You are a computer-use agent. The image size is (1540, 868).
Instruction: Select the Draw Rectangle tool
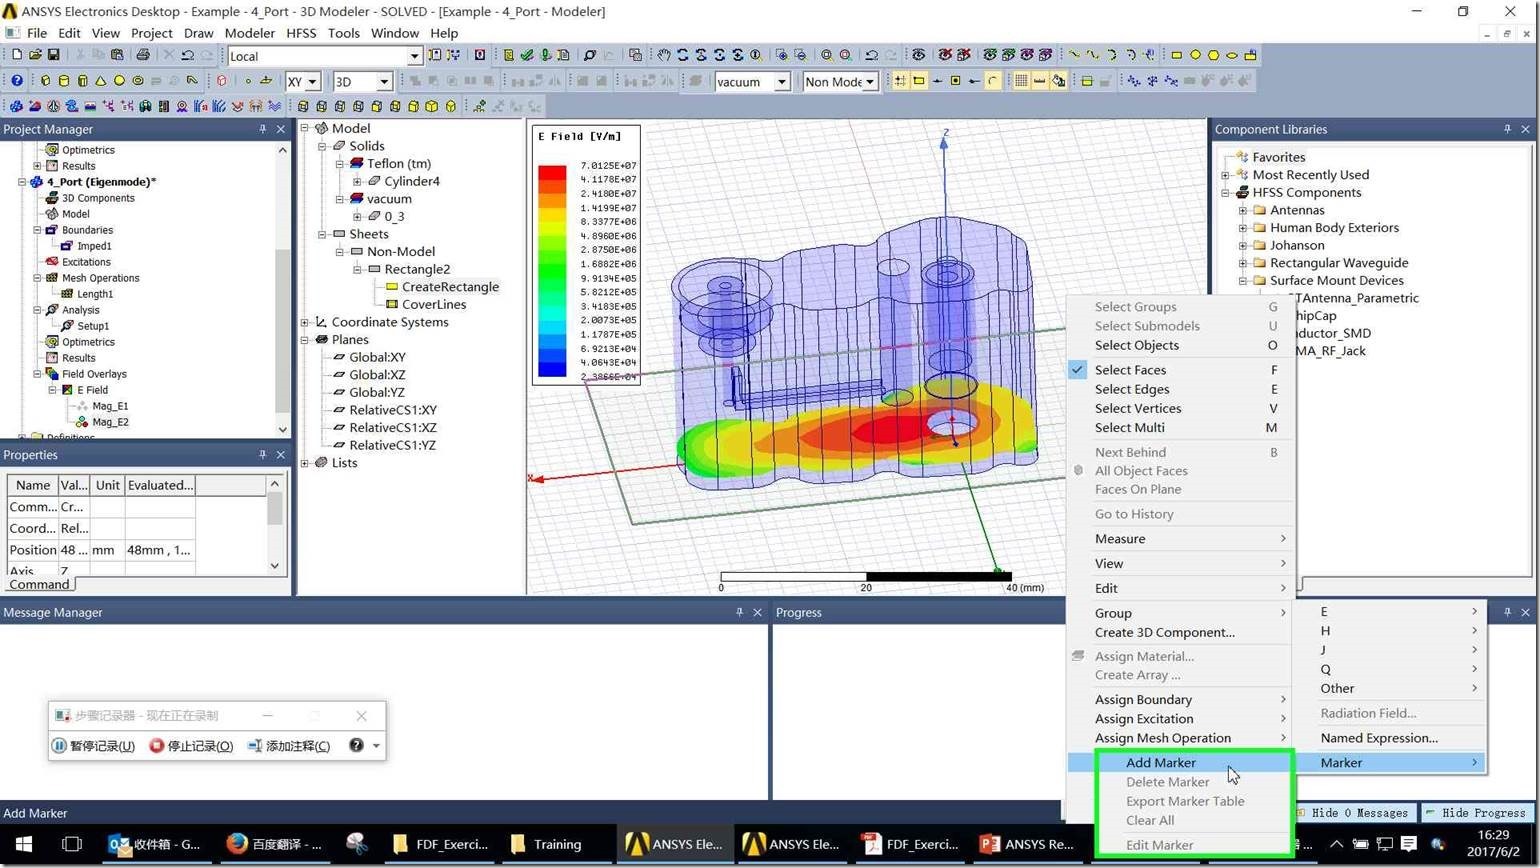pyautogui.click(x=1177, y=55)
